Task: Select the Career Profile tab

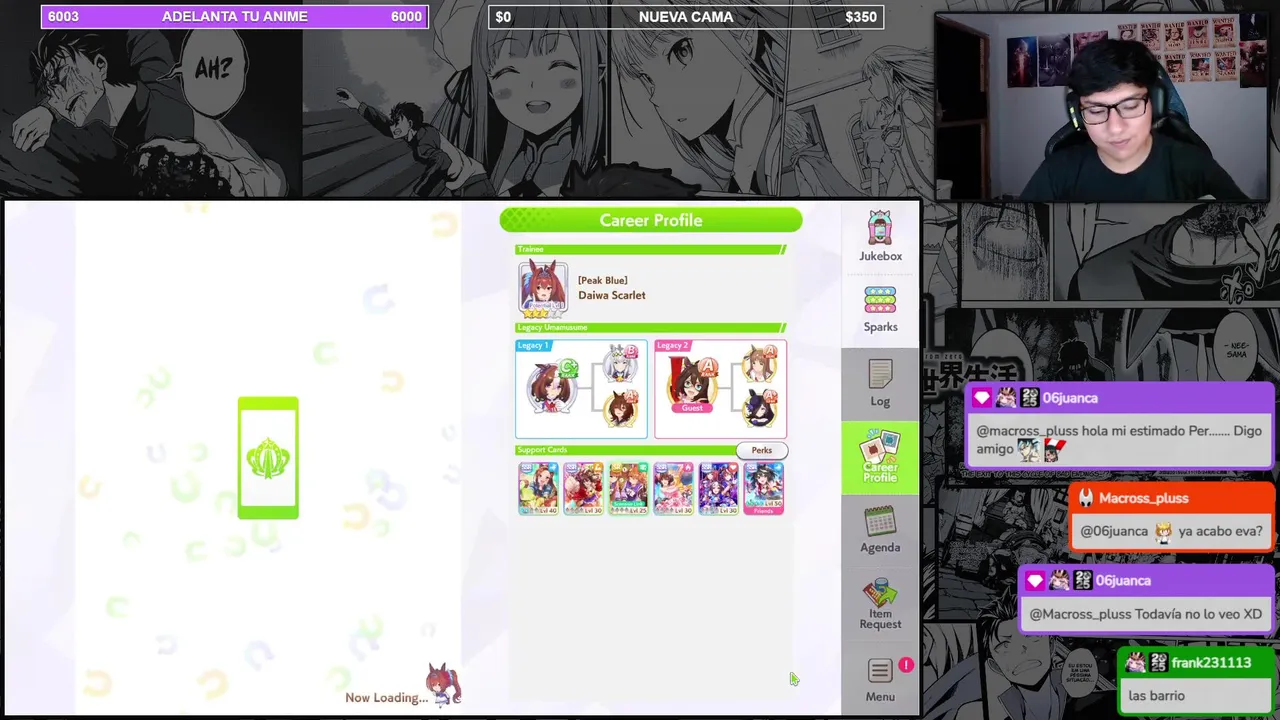Action: coord(880,457)
